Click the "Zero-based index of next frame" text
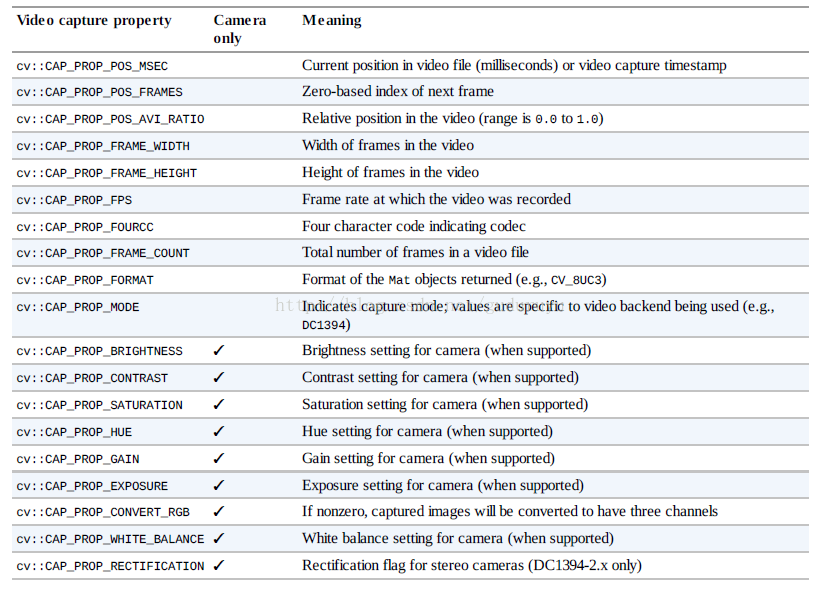The image size is (821, 589). pos(397,92)
